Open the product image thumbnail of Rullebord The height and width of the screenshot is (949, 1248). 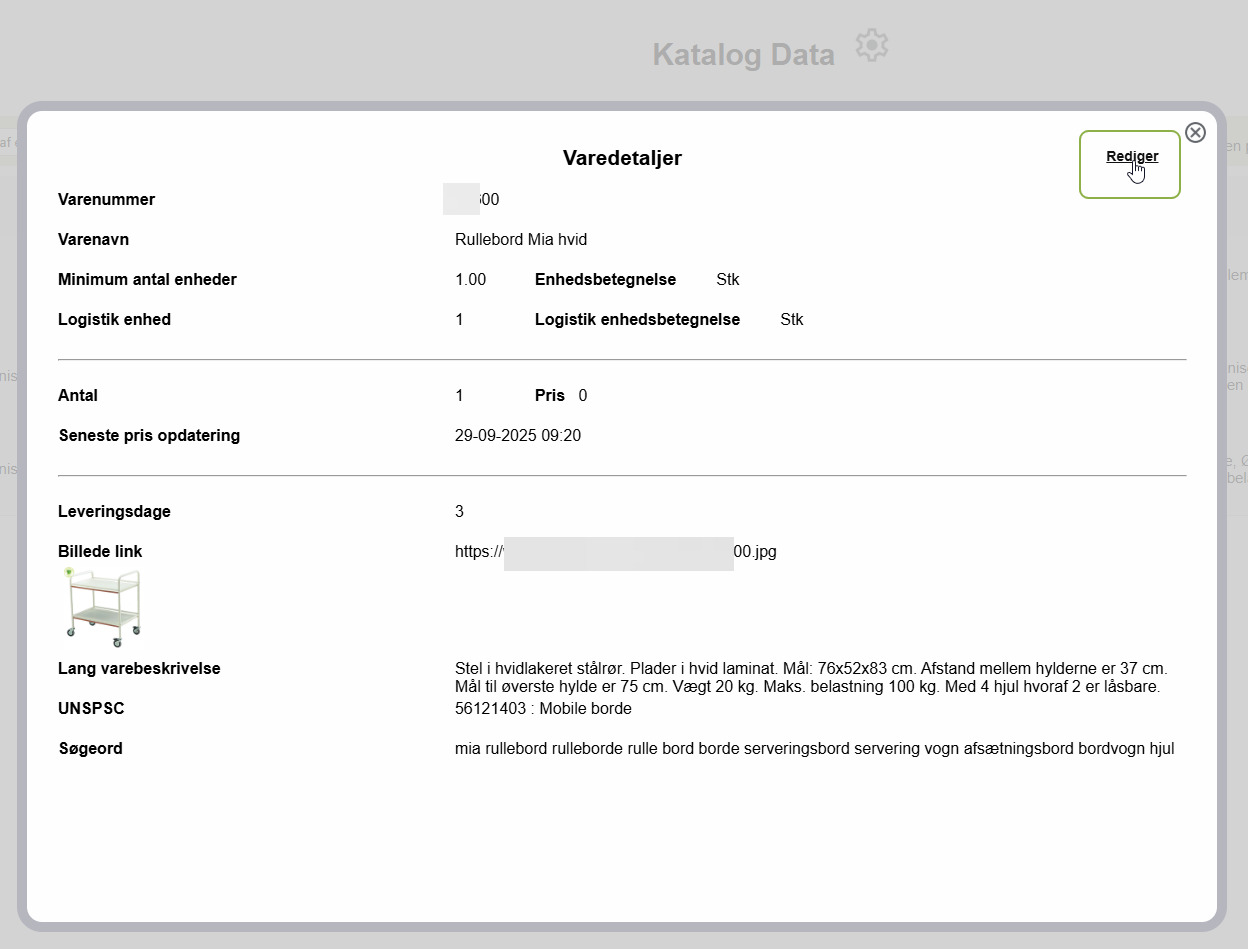pyautogui.click(x=104, y=607)
